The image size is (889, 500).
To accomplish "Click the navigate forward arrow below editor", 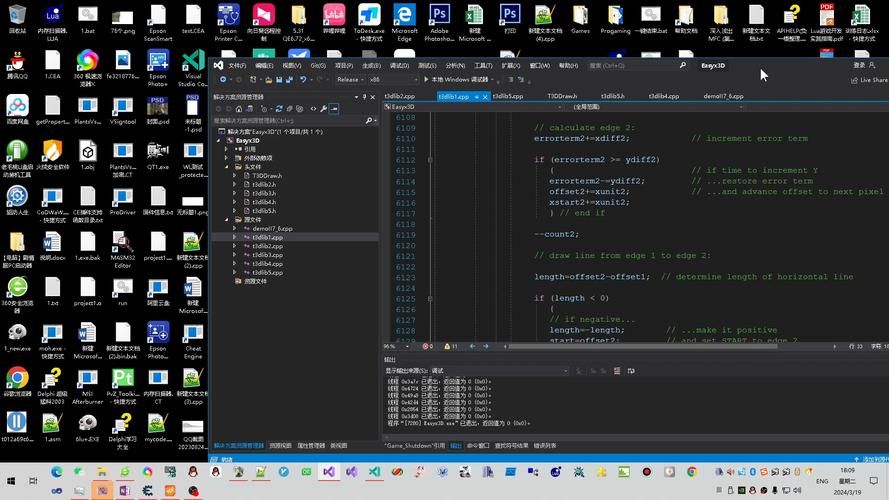I will pyautogui.click(x=485, y=346).
